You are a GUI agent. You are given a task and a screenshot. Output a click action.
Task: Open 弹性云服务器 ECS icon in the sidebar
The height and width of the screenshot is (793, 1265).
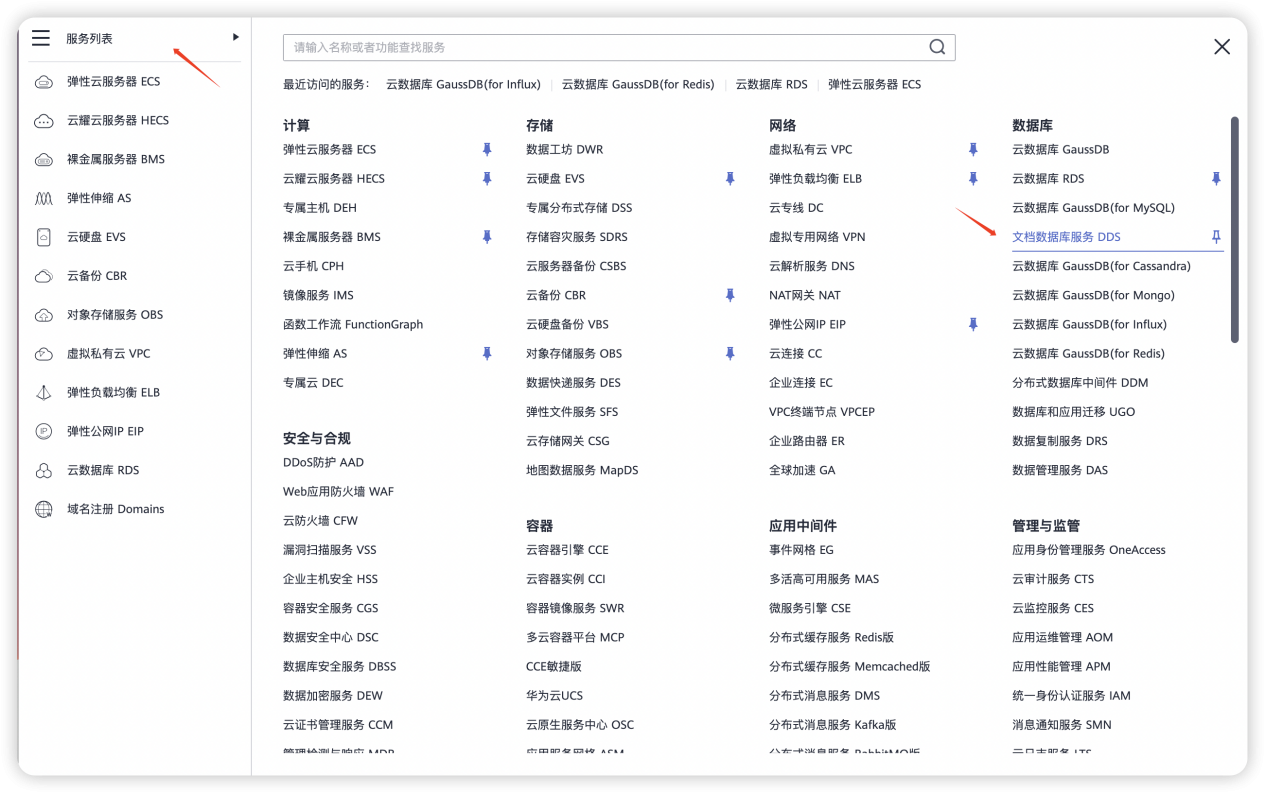(x=44, y=82)
